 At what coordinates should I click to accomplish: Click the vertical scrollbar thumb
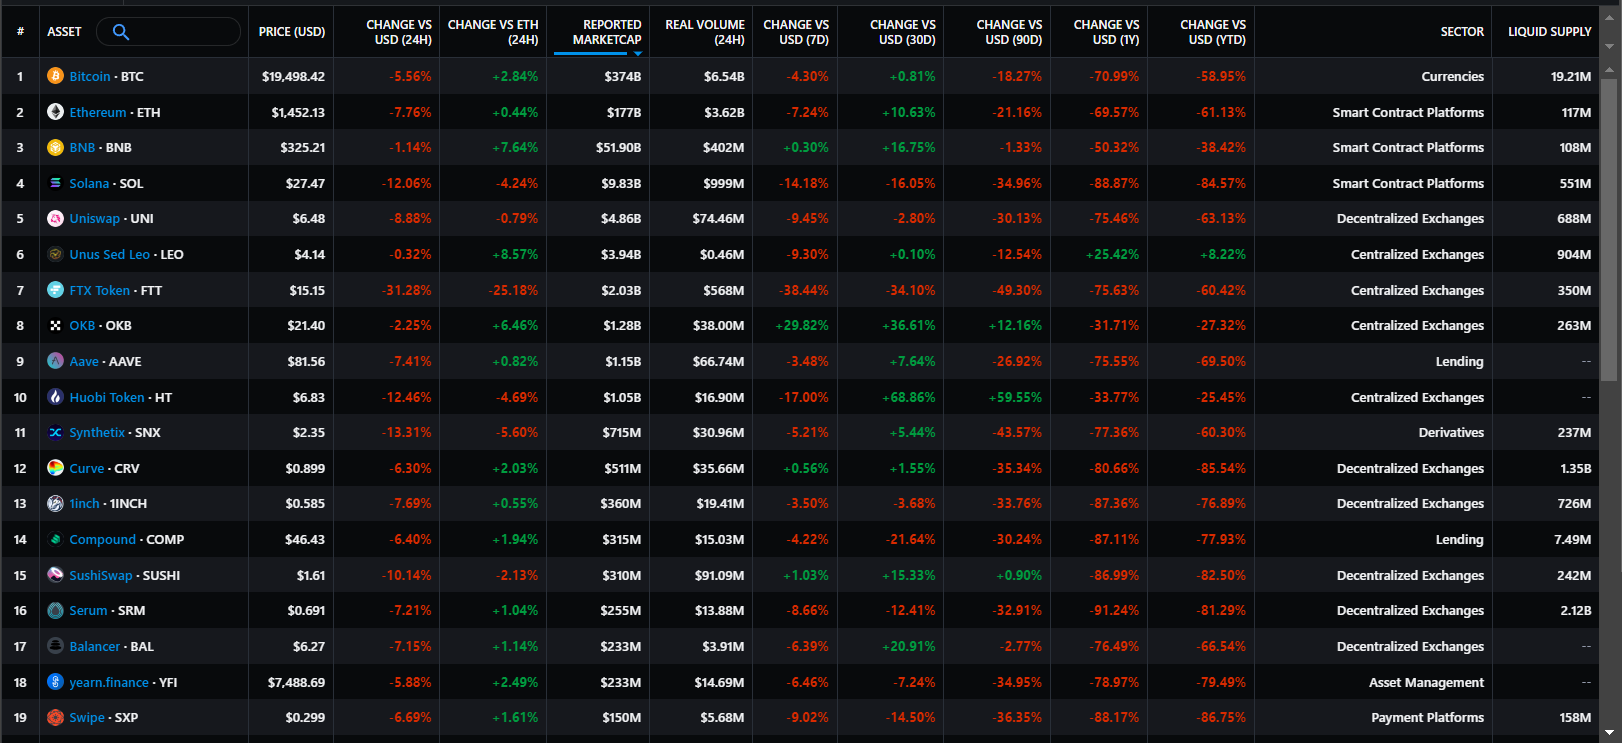point(1609,229)
